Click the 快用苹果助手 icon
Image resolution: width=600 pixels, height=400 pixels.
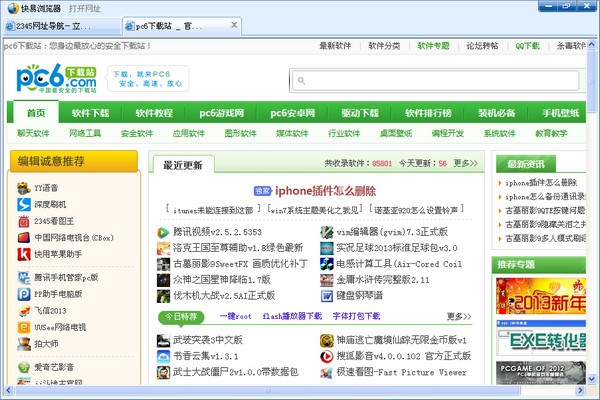coord(24,254)
